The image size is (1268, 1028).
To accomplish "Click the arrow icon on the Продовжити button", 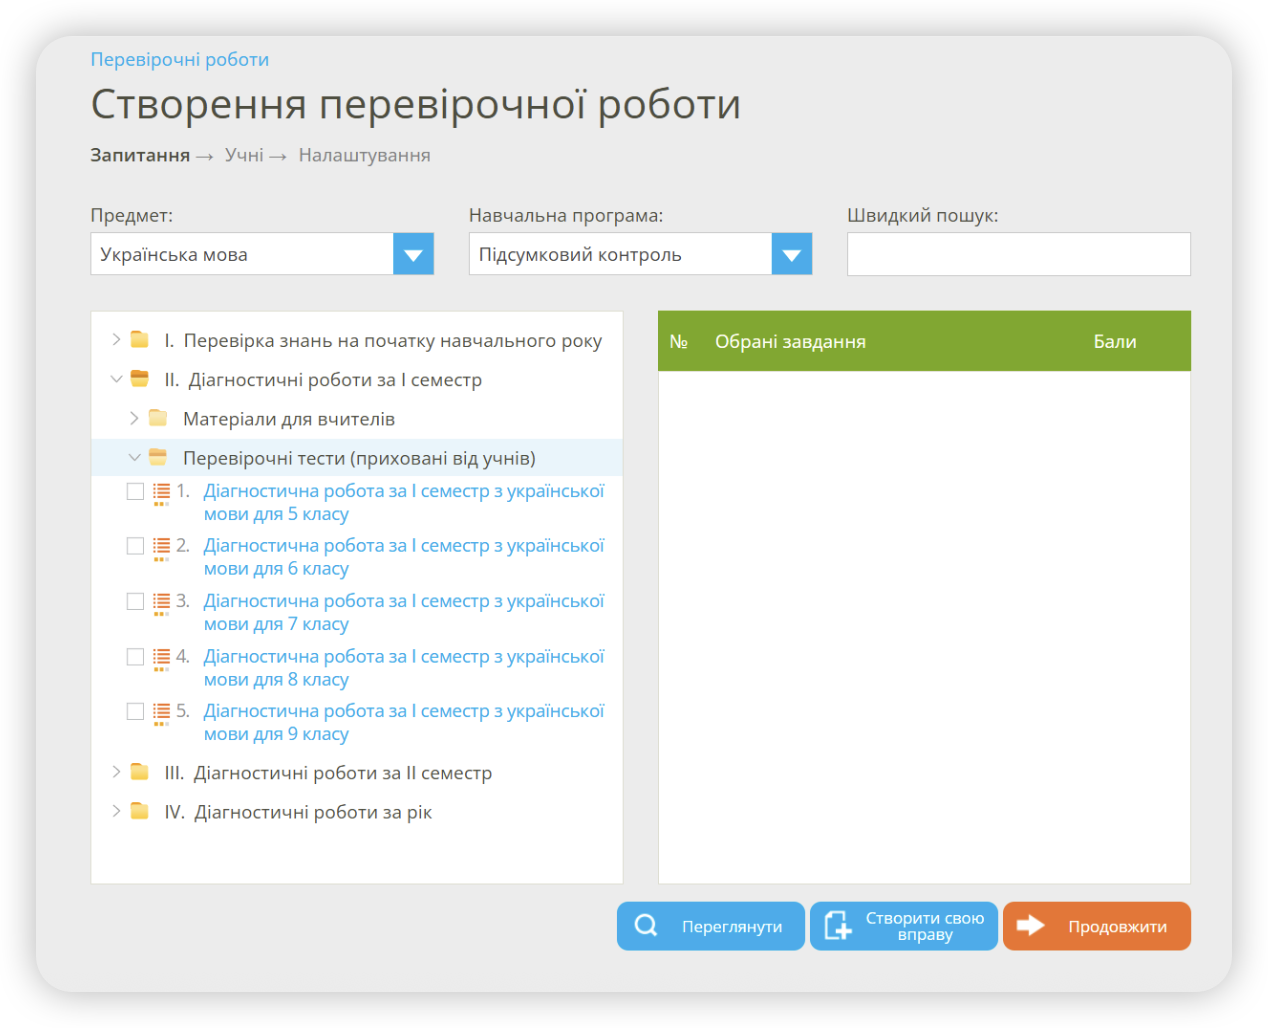I will (x=1032, y=926).
